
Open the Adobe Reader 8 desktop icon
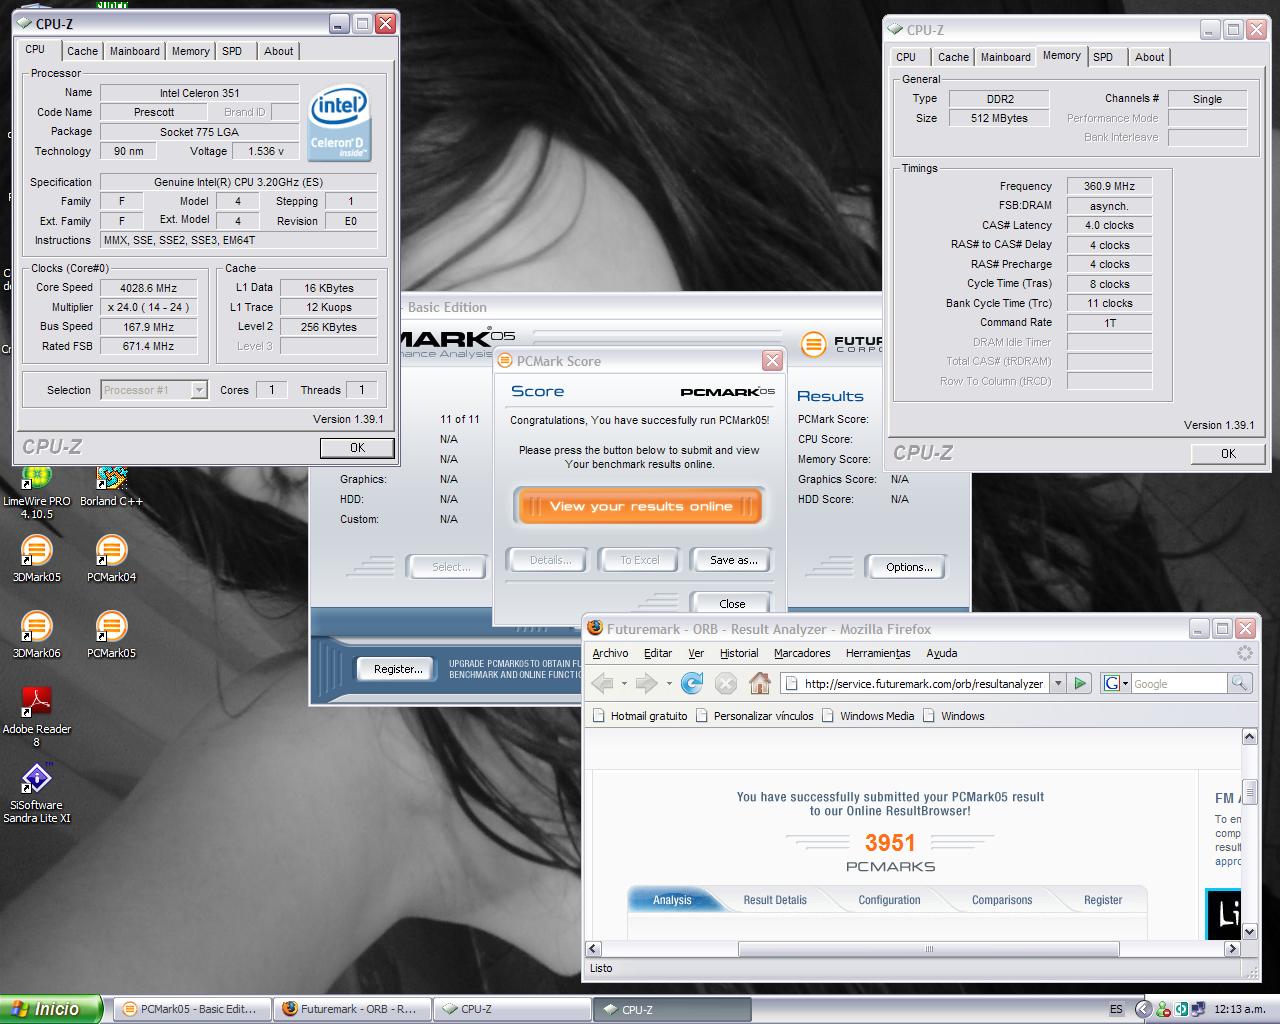pyautogui.click(x=37, y=716)
